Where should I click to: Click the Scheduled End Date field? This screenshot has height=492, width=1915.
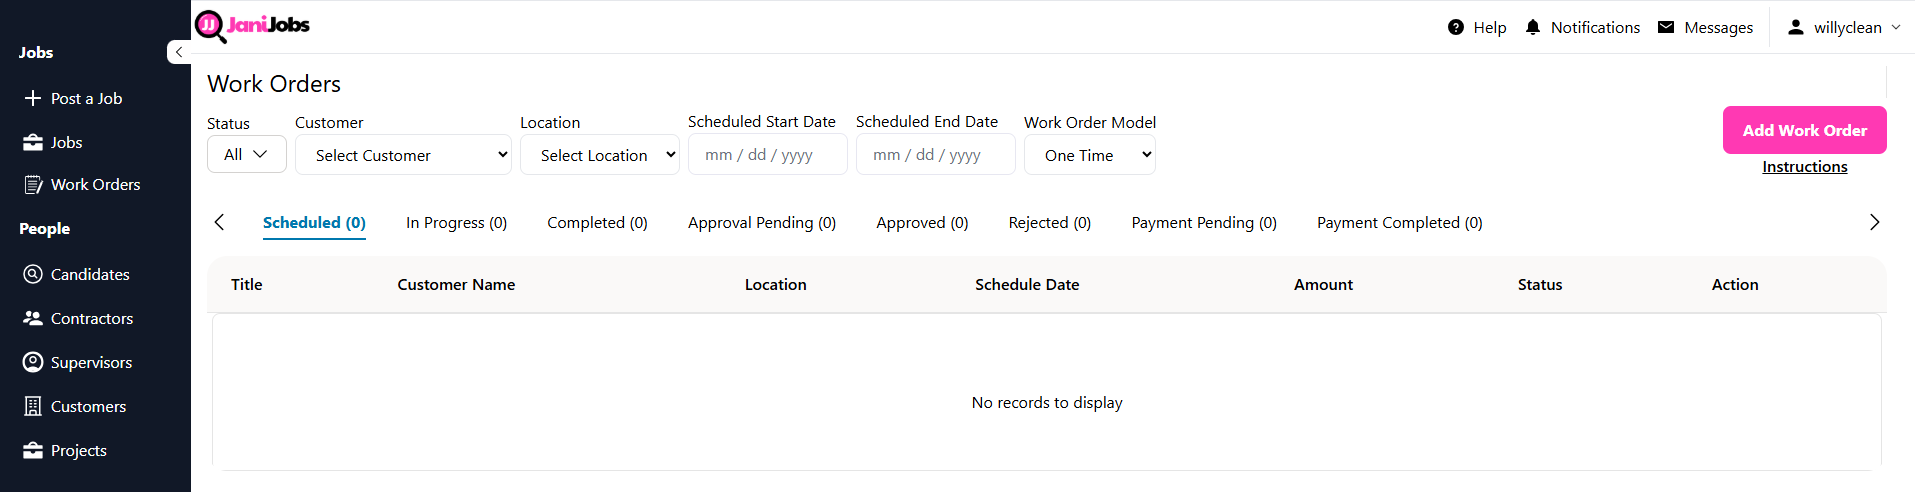pyautogui.click(x=936, y=155)
